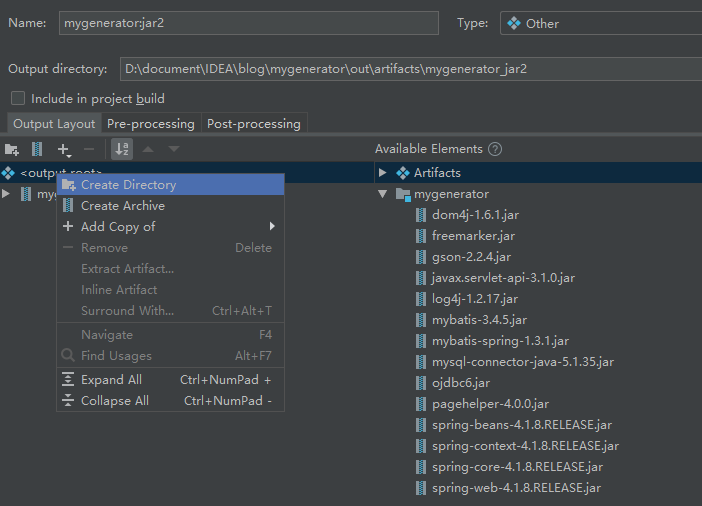Switch to the Post-processing tab
The image size is (702, 506).
(253, 124)
